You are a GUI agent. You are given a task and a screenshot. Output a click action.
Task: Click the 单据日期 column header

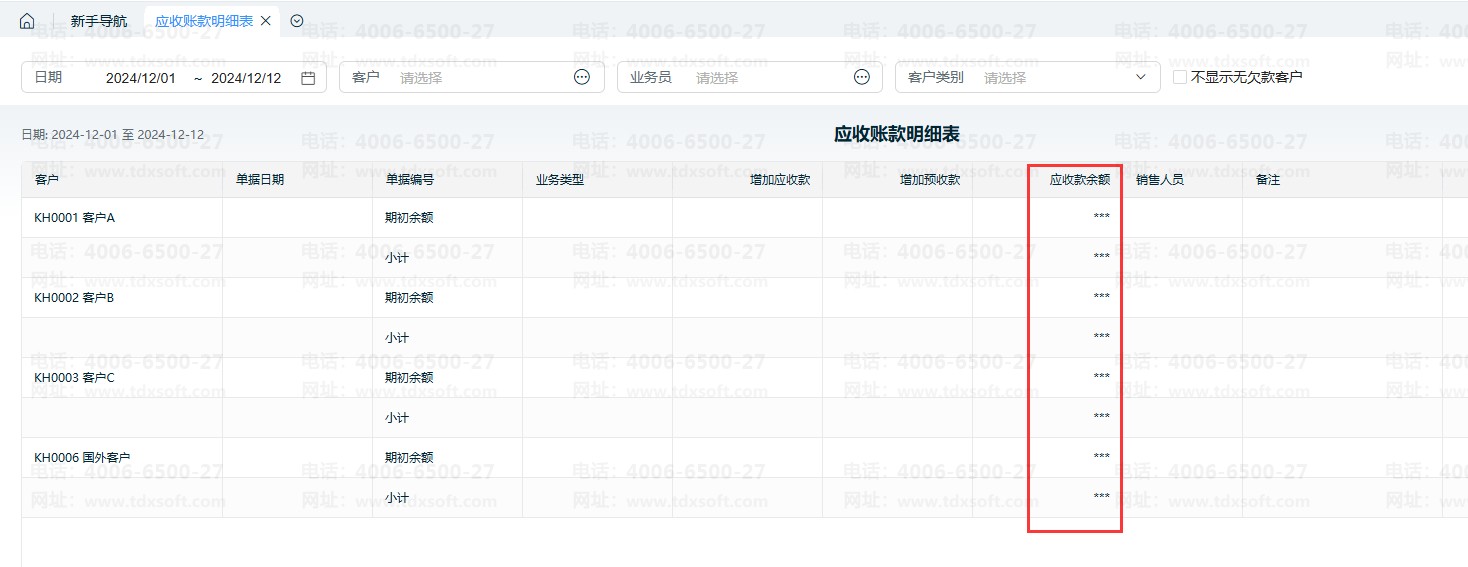click(260, 180)
